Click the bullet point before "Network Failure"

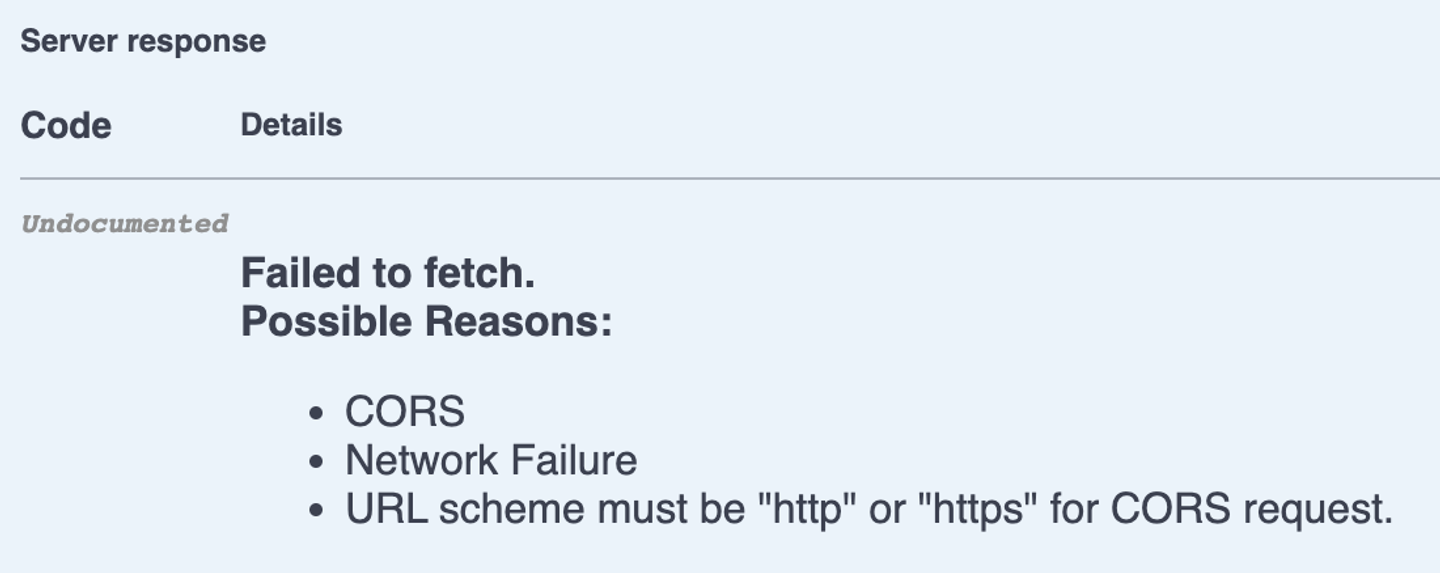point(317,462)
